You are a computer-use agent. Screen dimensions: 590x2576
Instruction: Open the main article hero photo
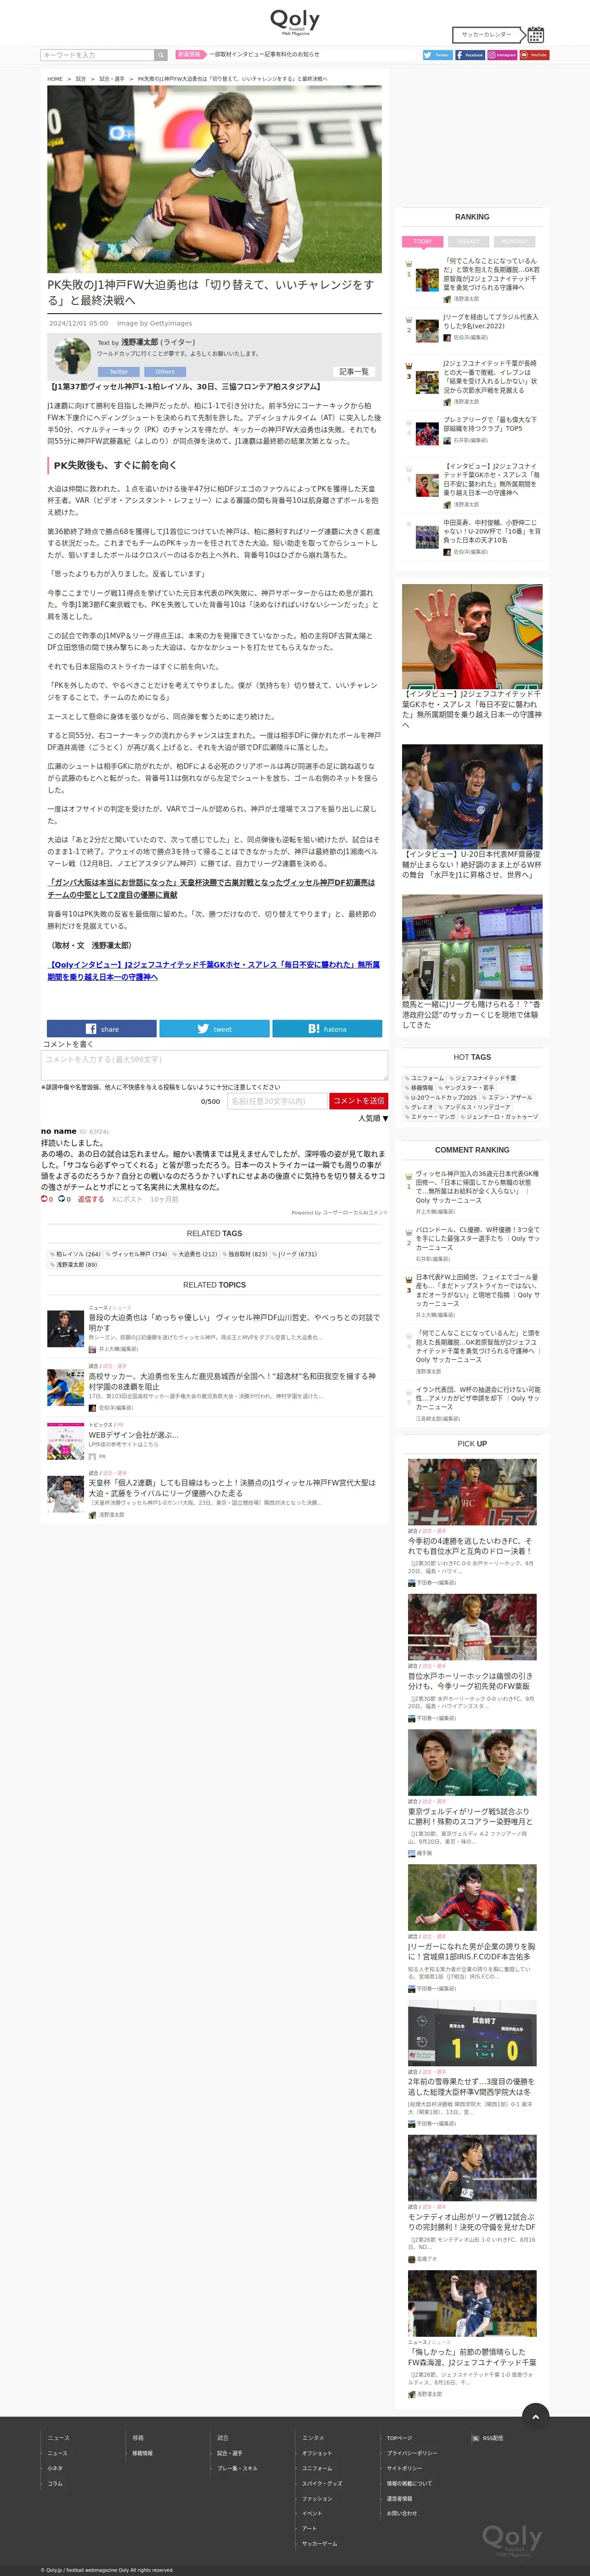pyautogui.click(x=214, y=179)
